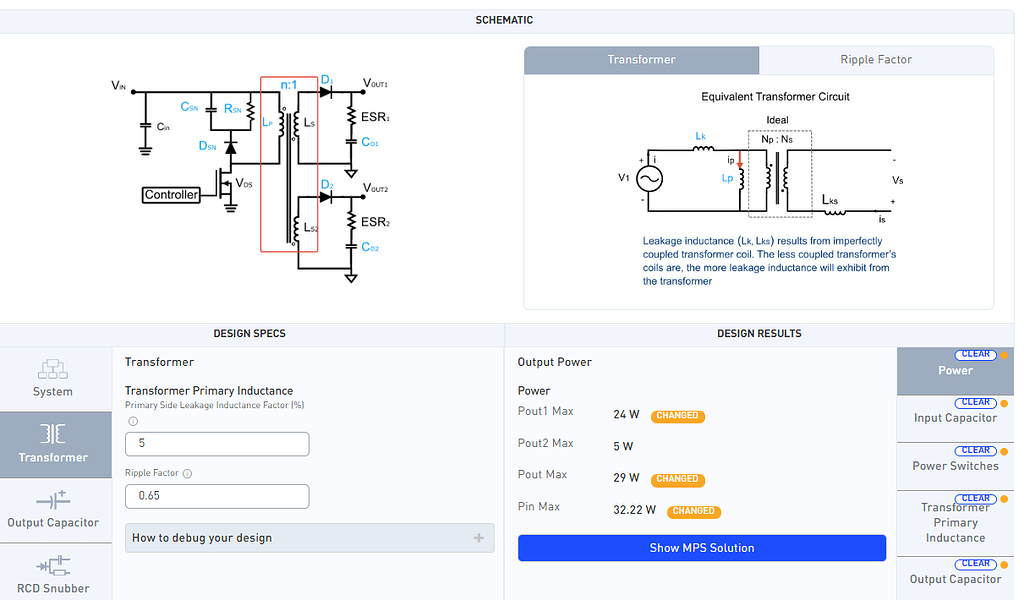The image size is (1035, 600).
Task: Clear the Input Capacitor results
Action: (x=975, y=402)
